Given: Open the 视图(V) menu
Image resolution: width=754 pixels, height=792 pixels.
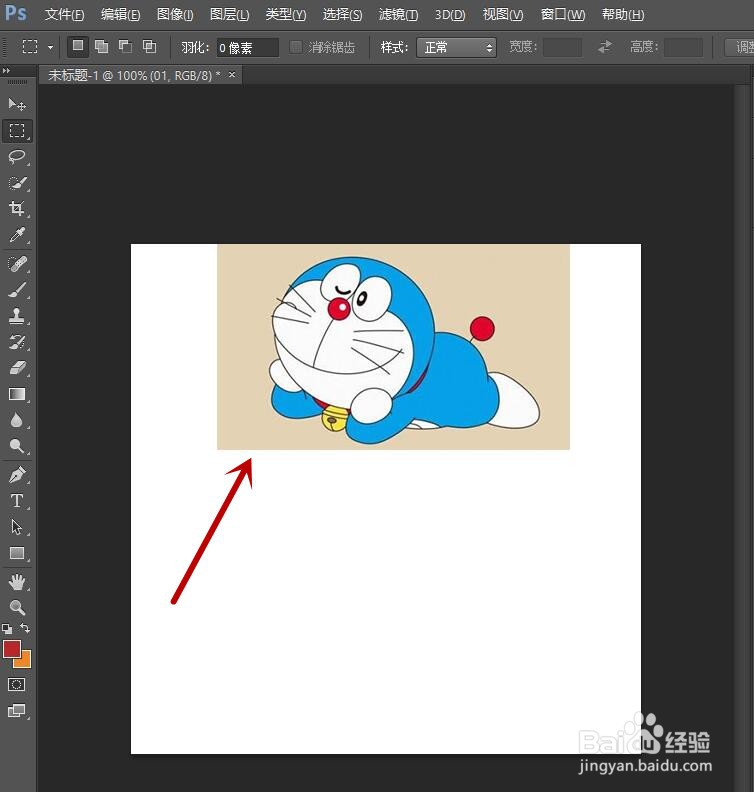Looking at the screenshot, I should click(503, 14).
